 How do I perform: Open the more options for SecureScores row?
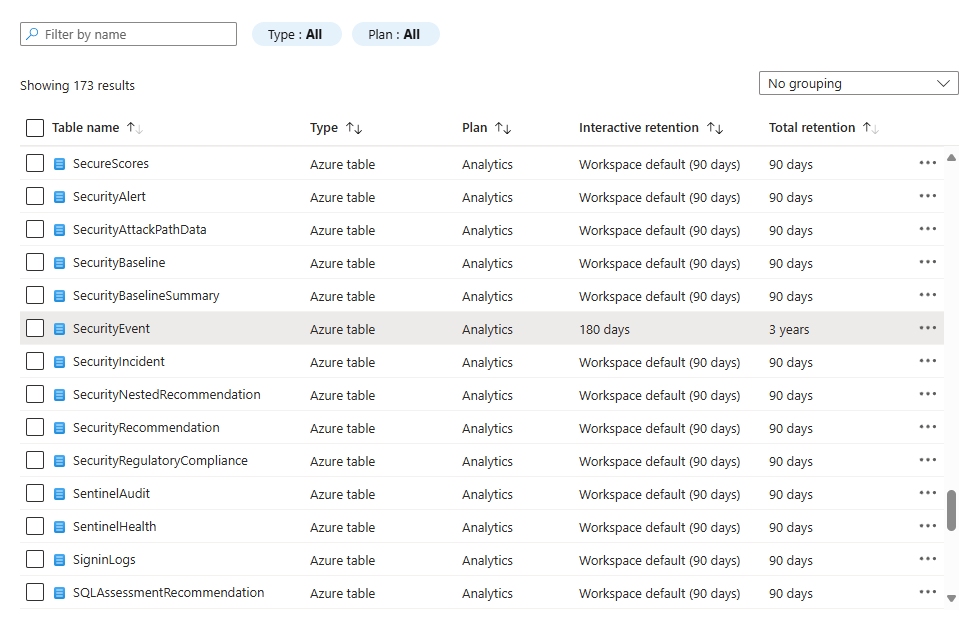coord(927,164)
